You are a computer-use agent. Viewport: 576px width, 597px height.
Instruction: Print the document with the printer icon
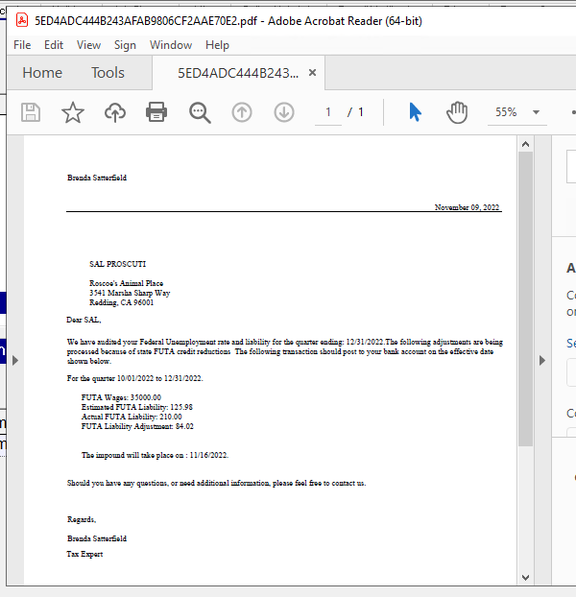pyautogui.click(x=156, y=112)
